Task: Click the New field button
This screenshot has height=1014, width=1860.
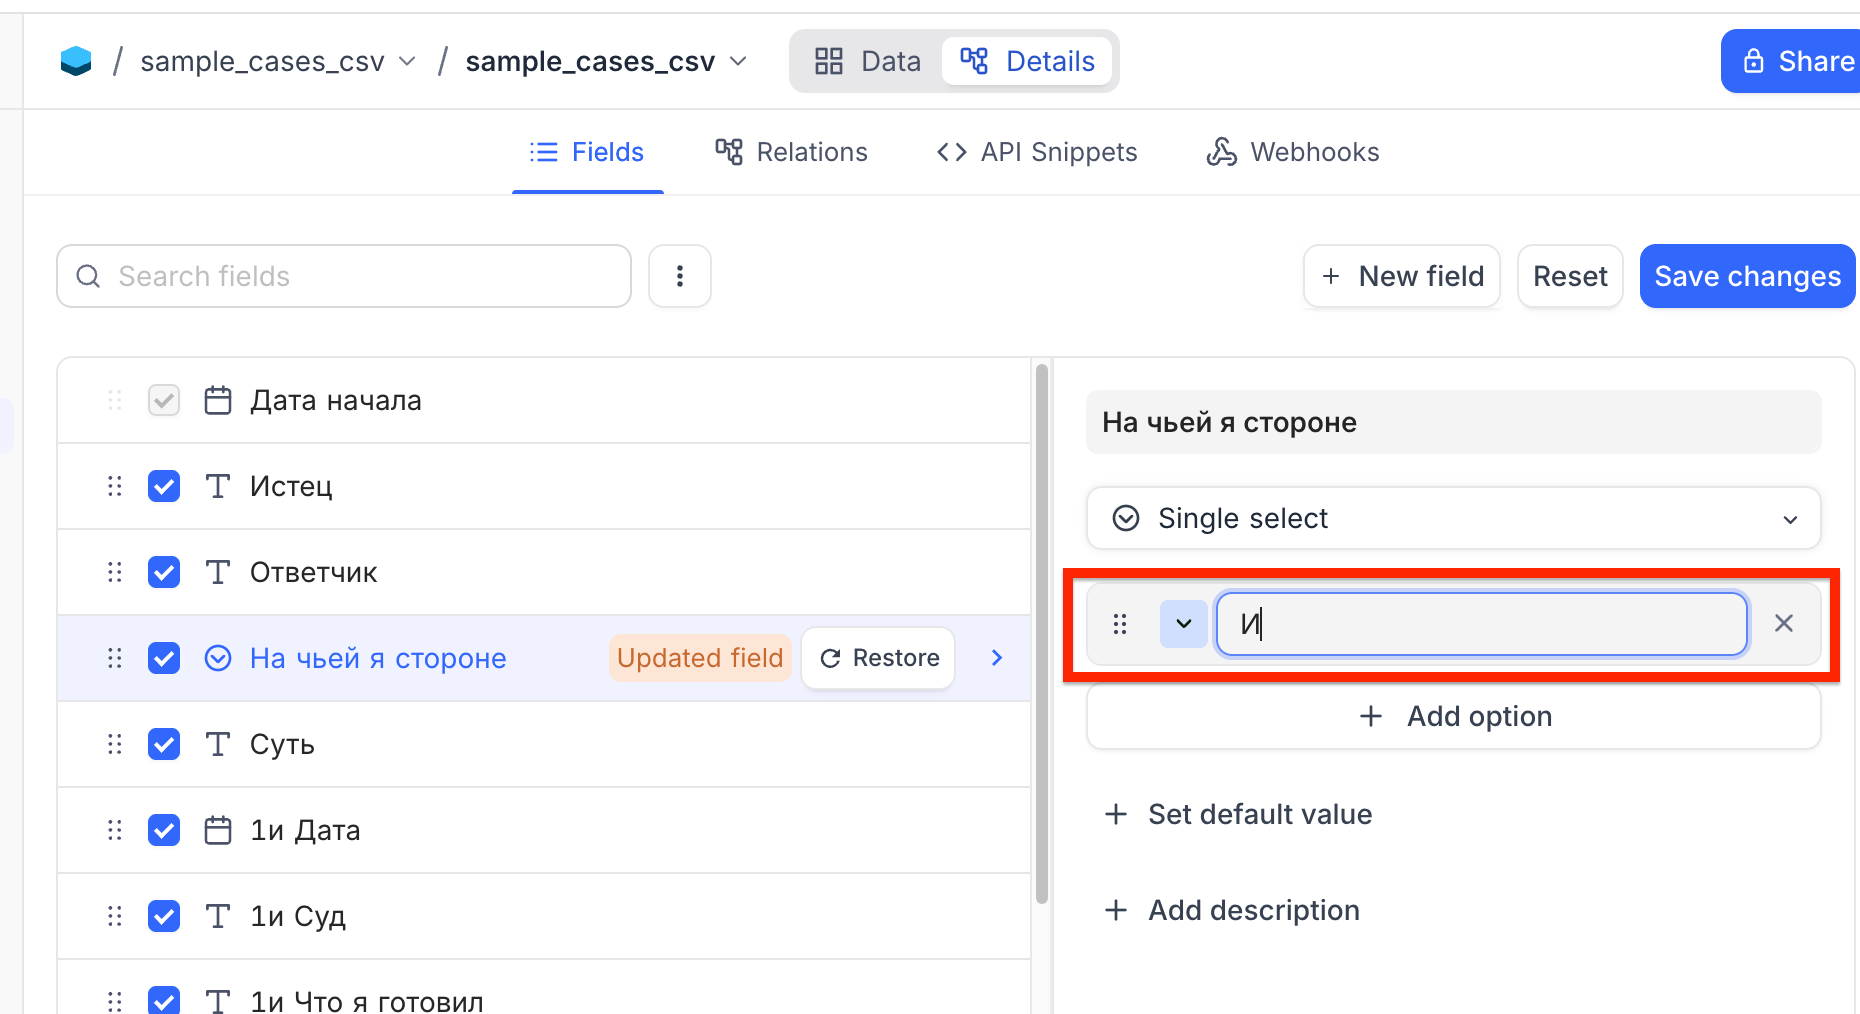Action: 1402,276
